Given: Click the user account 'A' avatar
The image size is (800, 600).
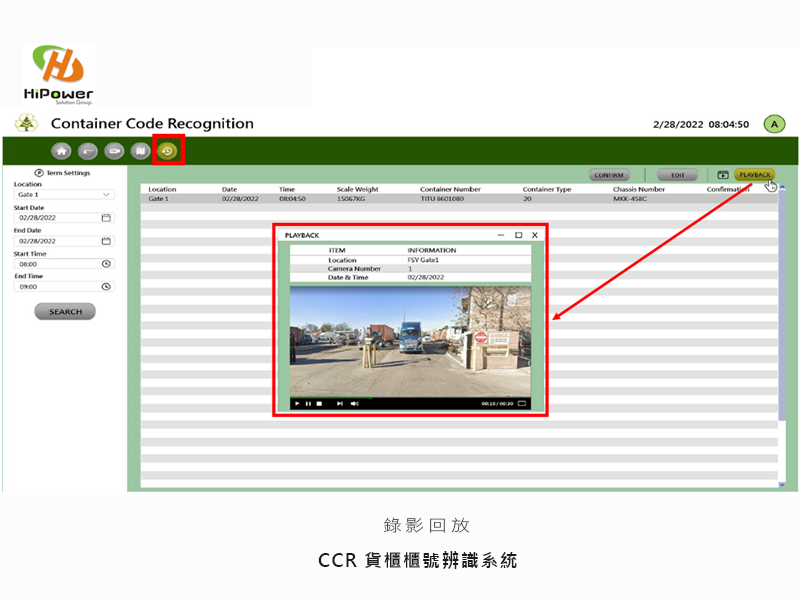Looking at the screenshot, I should click(774, 124).
